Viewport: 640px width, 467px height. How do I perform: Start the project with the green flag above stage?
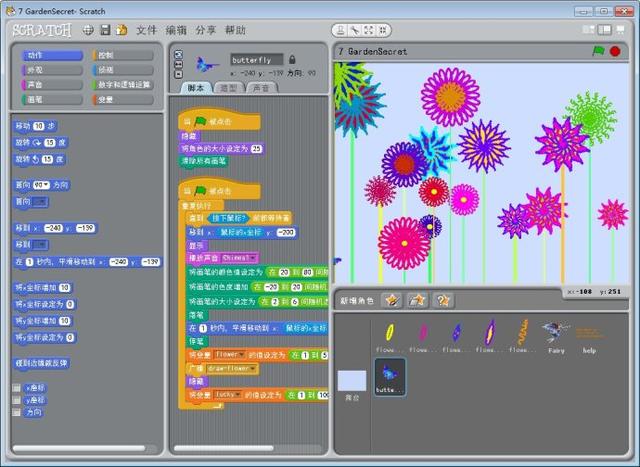[598, 51]
